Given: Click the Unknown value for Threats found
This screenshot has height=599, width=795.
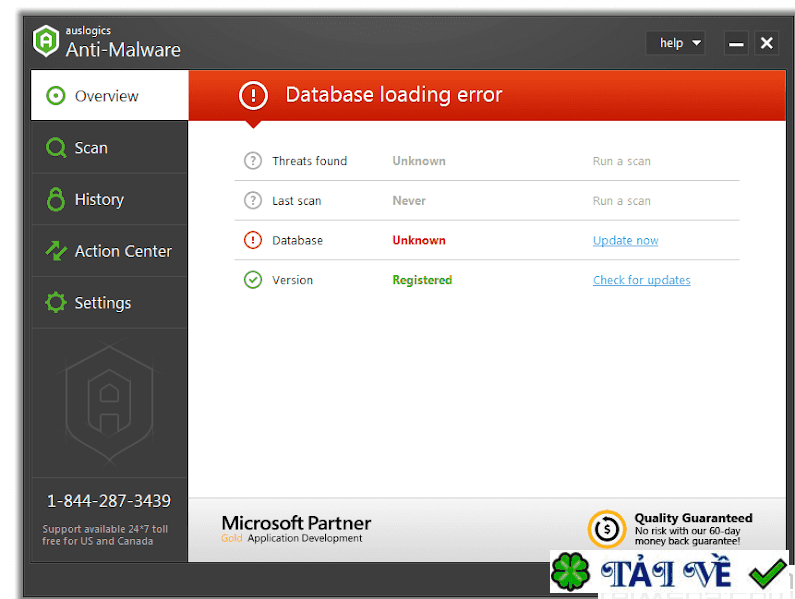Looking at the screenshot, I should pyautogui.click(x=419, y=161).
